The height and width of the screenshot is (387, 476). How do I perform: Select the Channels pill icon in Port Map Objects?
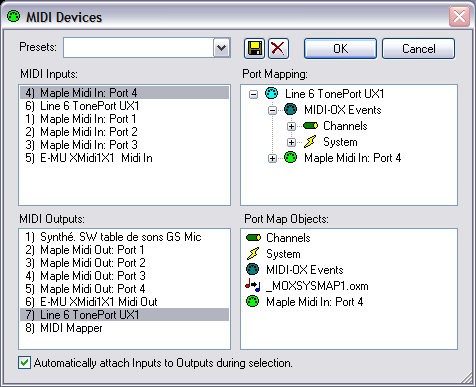253,238
